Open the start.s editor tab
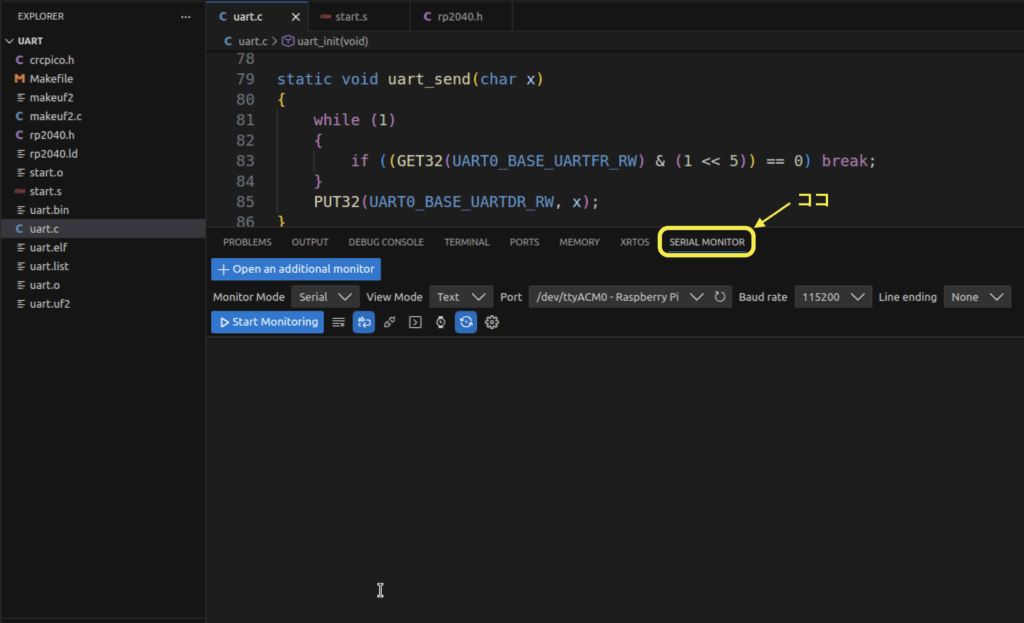Image resolution: width=1024 pixels, height=623 pixels. [x=351, y=17]
